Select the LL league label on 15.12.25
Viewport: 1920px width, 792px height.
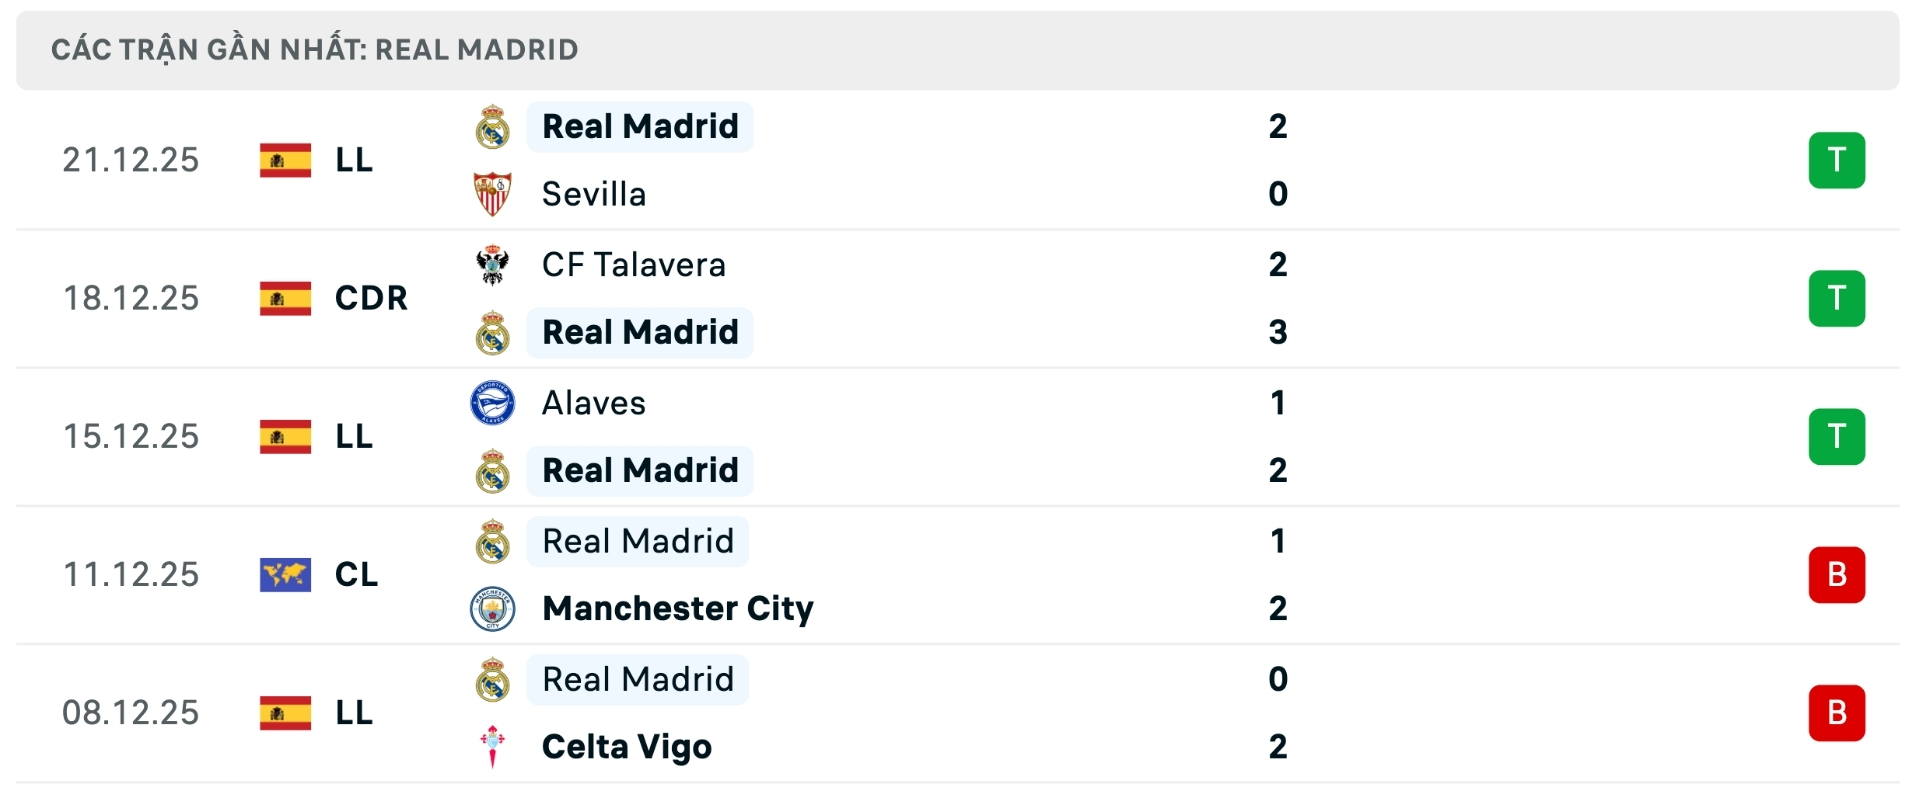[353, 436]
